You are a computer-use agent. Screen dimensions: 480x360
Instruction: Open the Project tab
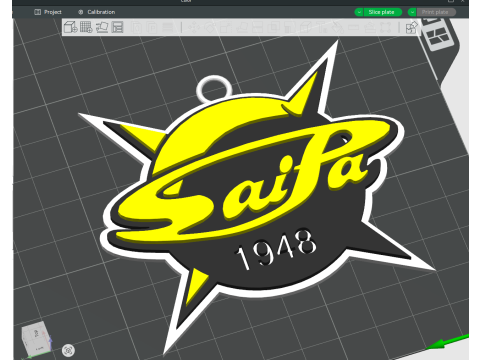click(48, 12)
